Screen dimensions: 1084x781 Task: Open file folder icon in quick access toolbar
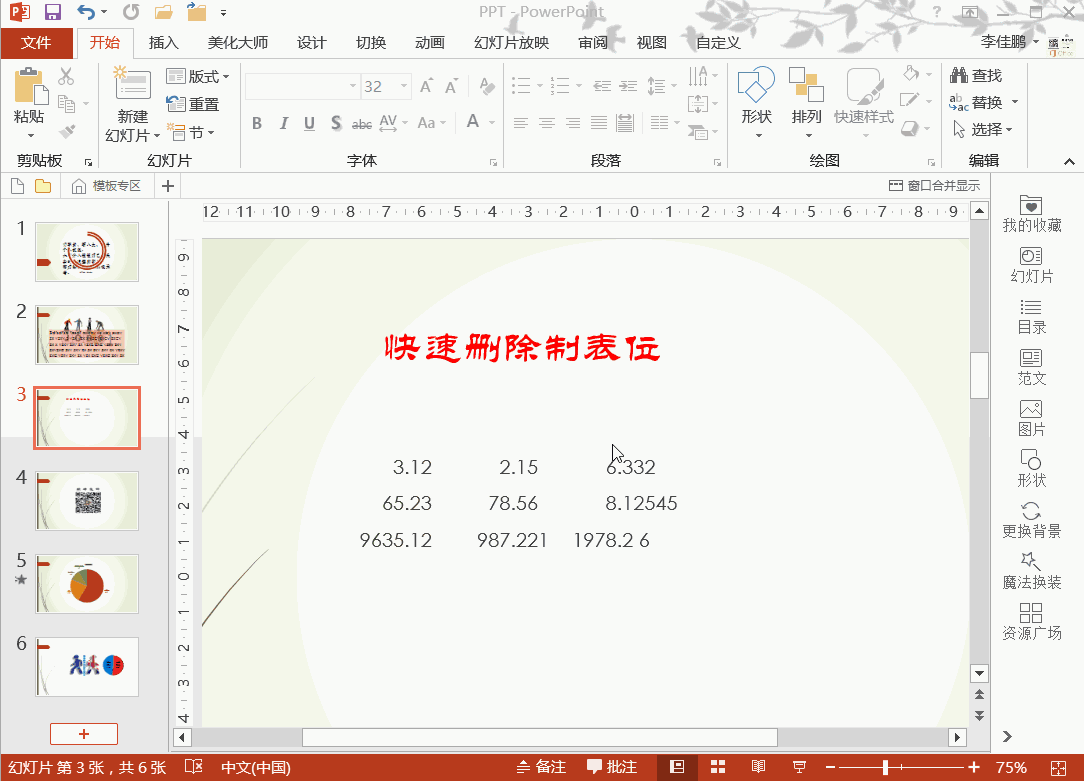[x=164, y=12]
